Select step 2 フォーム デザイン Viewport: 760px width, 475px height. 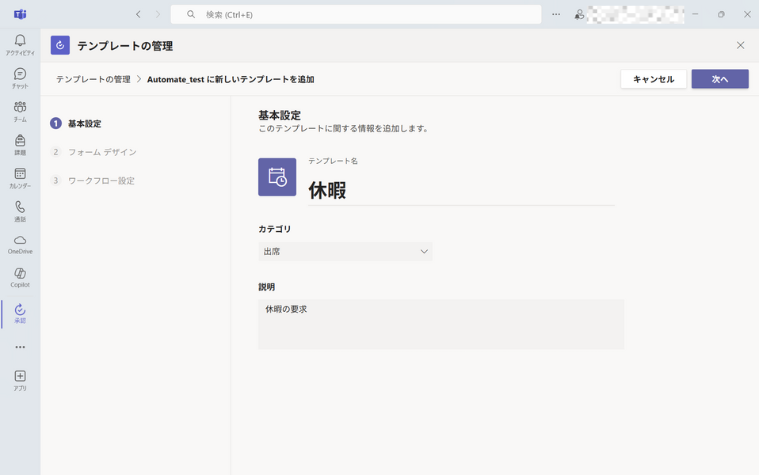tap(94, 152)
